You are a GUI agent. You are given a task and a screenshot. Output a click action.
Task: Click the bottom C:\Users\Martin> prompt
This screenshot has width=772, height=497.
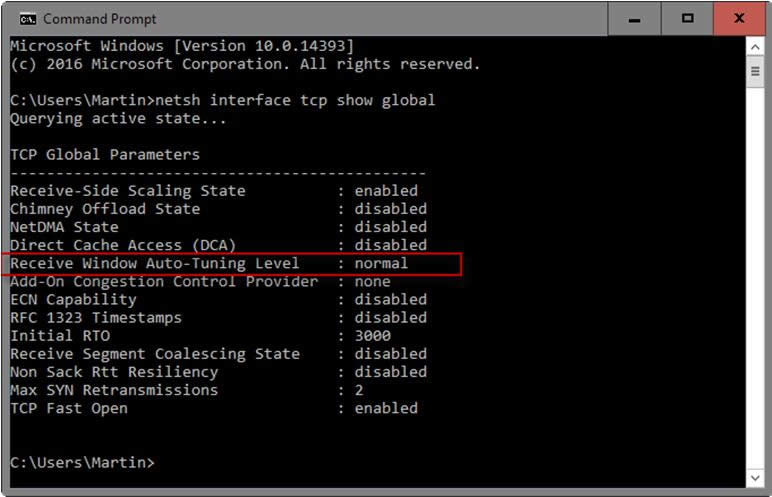[83, 462]
